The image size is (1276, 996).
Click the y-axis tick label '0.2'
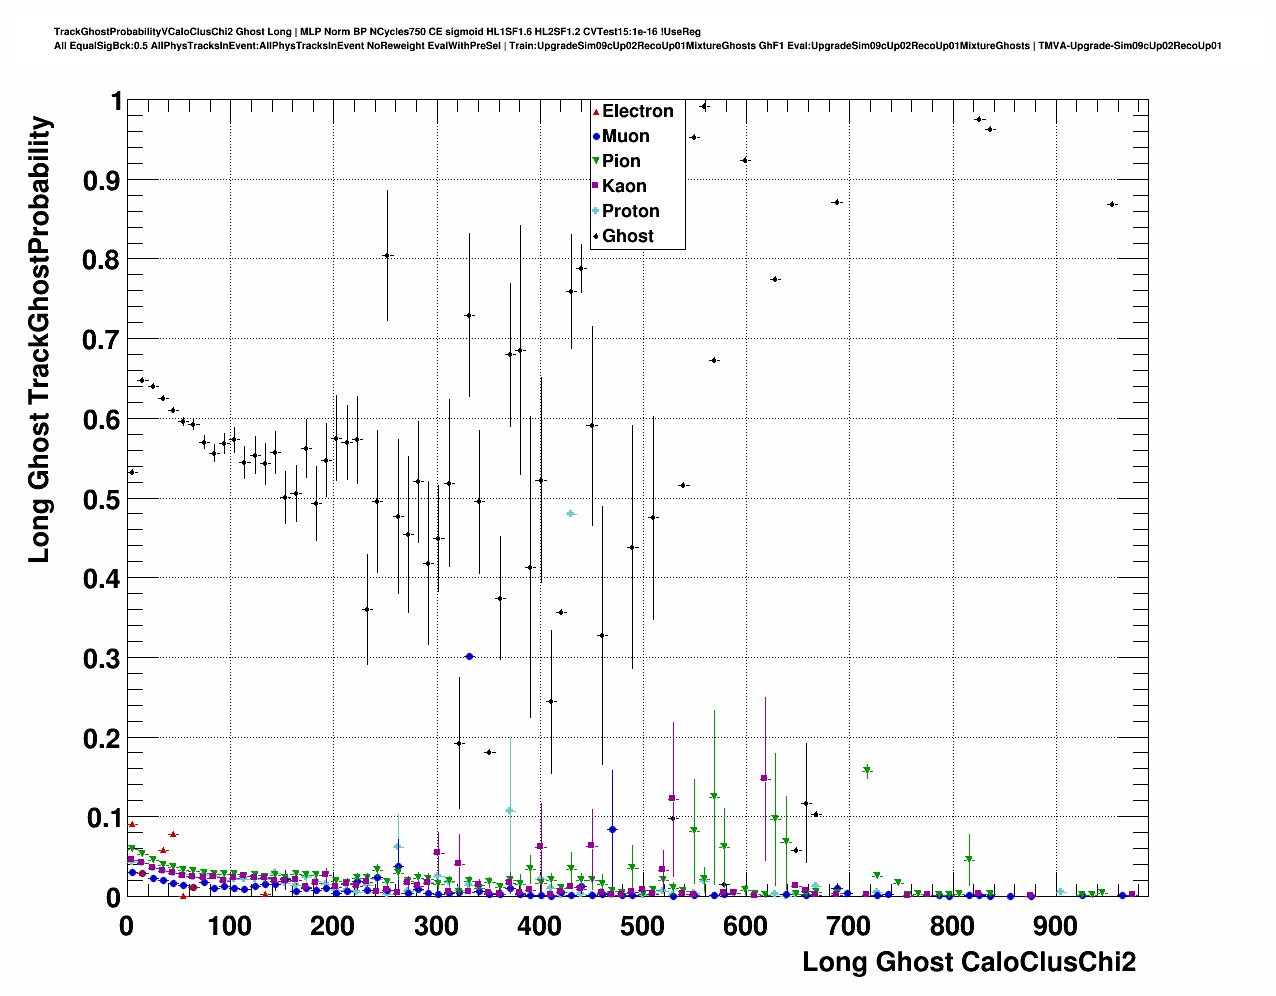tap(102, 738)
